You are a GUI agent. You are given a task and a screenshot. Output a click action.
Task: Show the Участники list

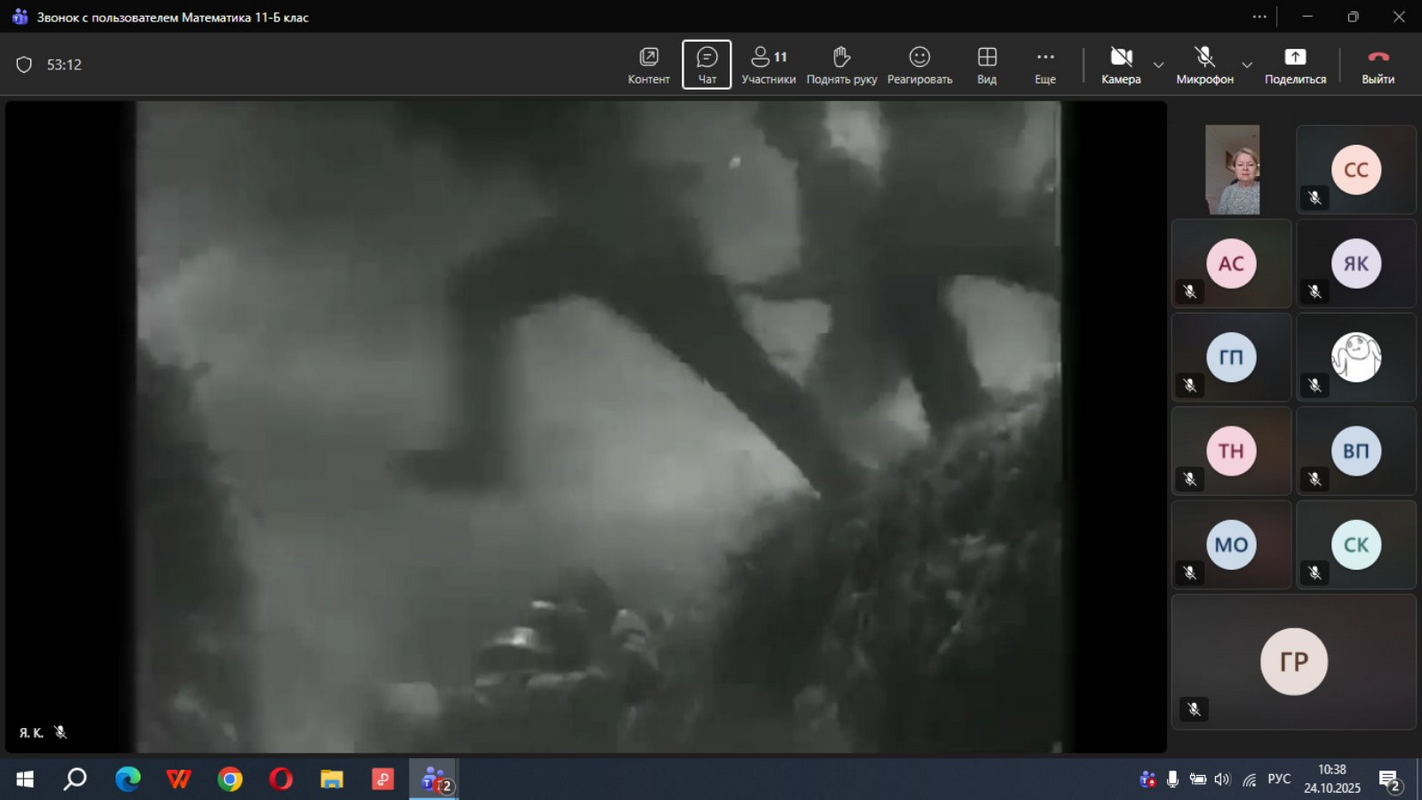point(768,65)
